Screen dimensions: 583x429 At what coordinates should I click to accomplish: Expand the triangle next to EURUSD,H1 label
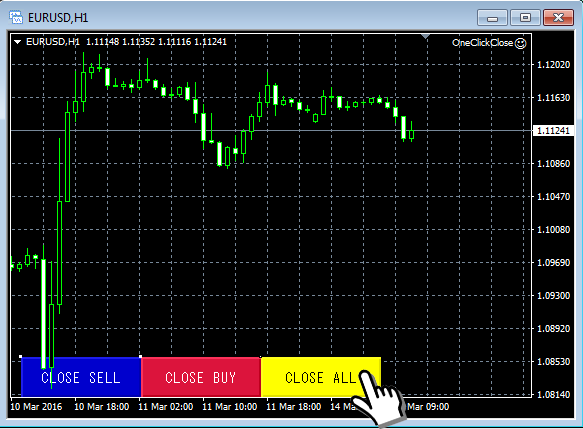click(x=17, y=42)
